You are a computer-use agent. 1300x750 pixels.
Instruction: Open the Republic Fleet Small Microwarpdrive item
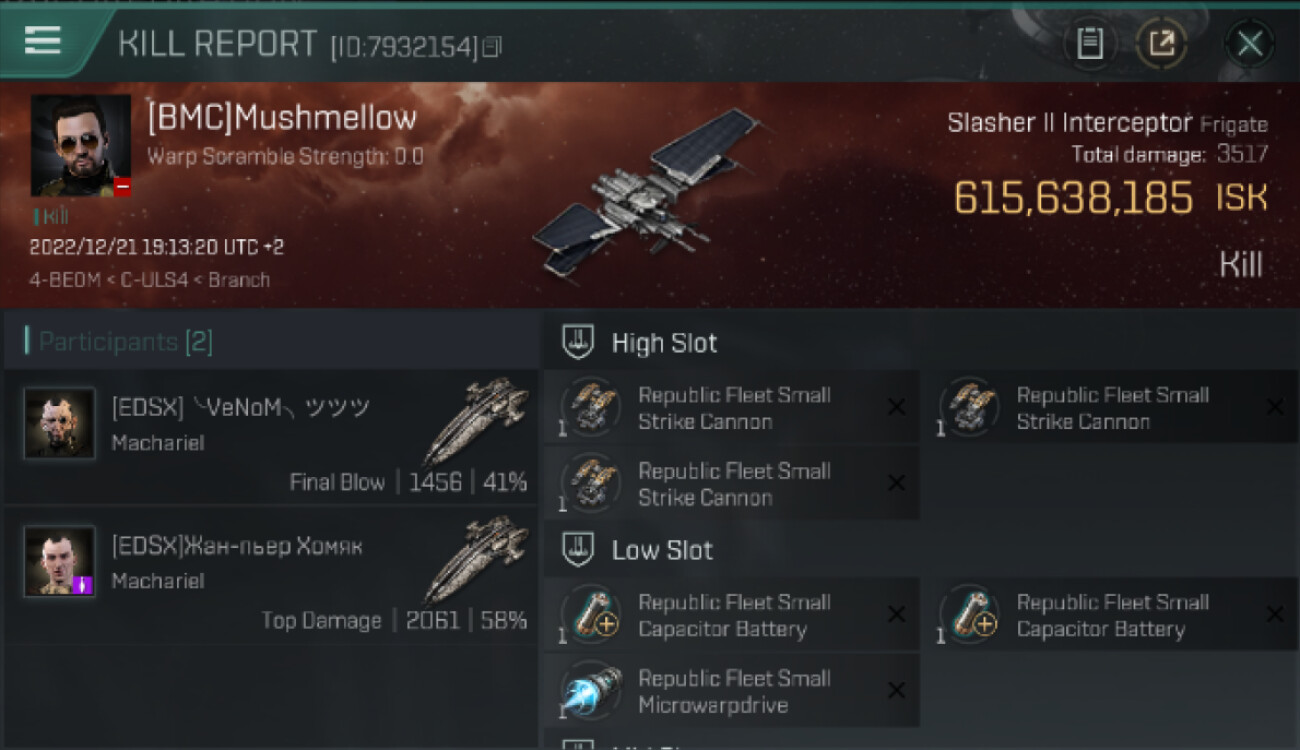(x=731, y=691)
